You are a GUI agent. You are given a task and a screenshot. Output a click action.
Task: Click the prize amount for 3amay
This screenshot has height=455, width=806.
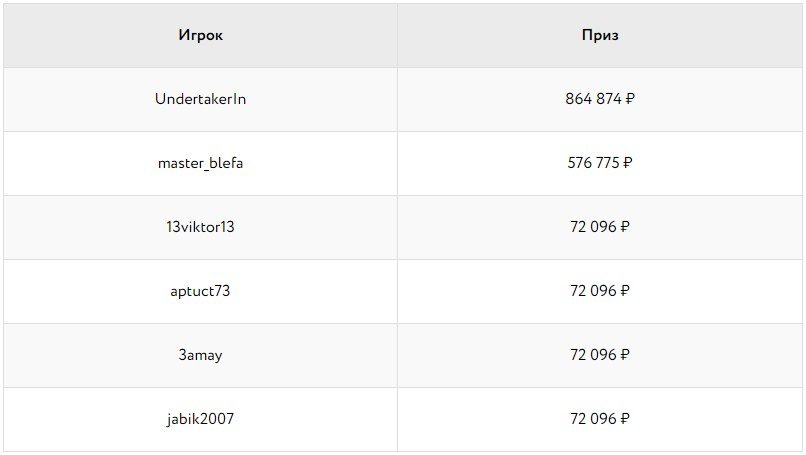point(593,355)
